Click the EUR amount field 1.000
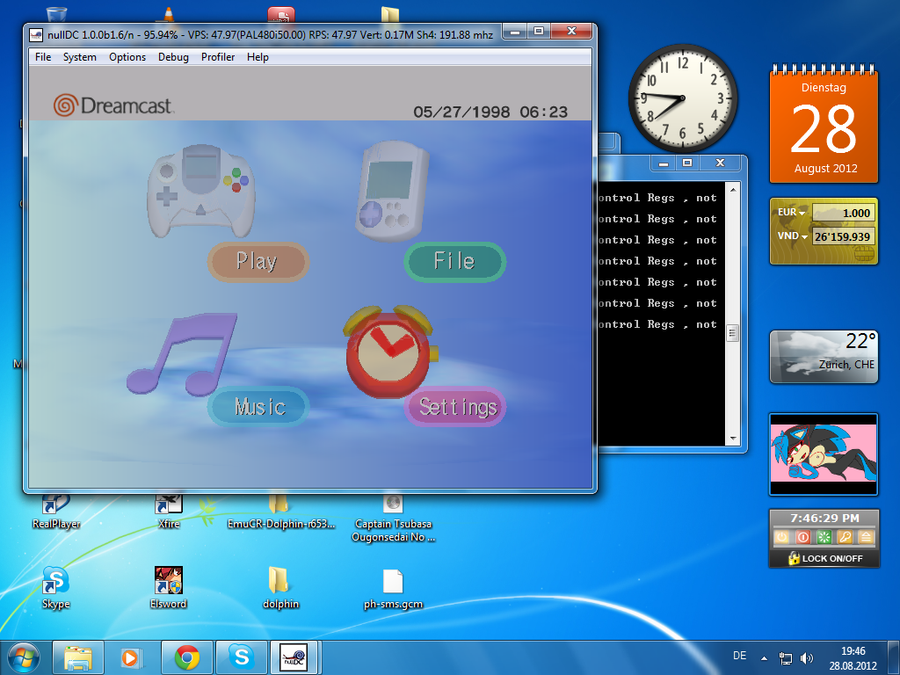This screenshot has height=675, width=900. 843,213
